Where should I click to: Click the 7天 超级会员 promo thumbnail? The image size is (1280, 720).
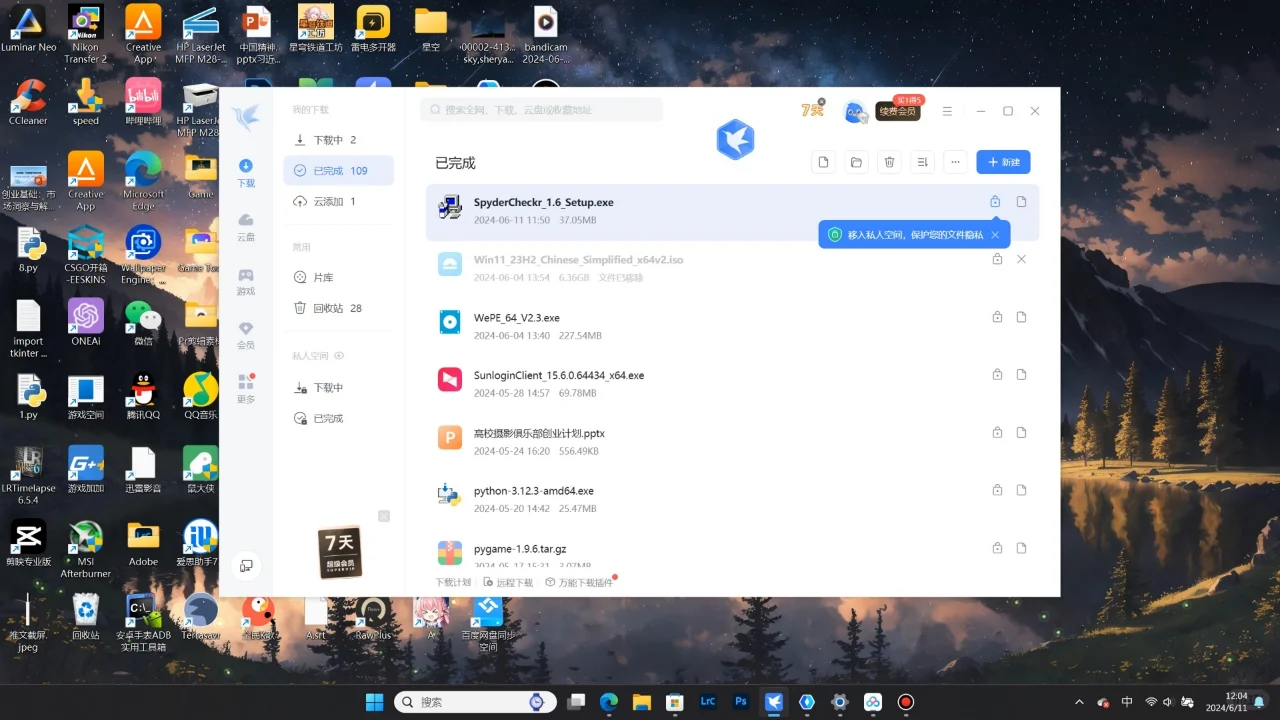[x=339, y=553]
